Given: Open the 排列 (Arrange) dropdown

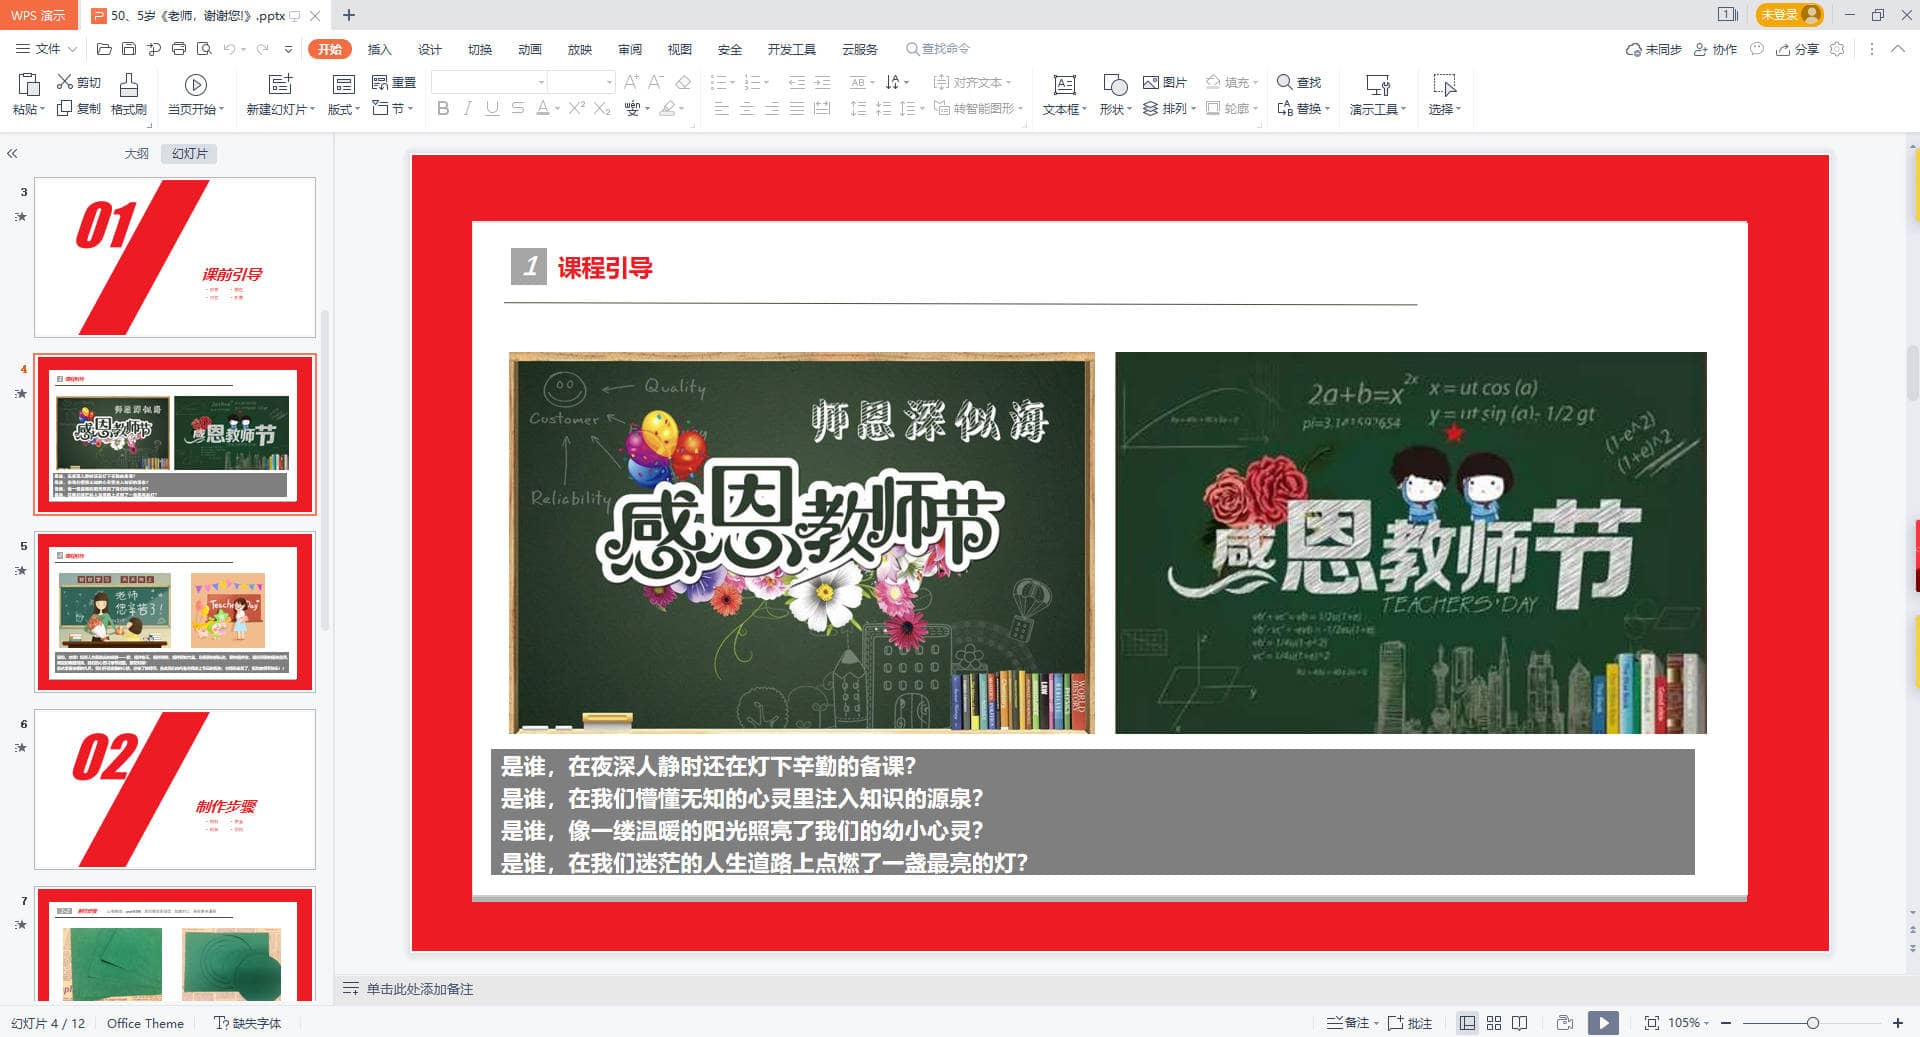Looking at the screenshot, I should coord(1169,108).
